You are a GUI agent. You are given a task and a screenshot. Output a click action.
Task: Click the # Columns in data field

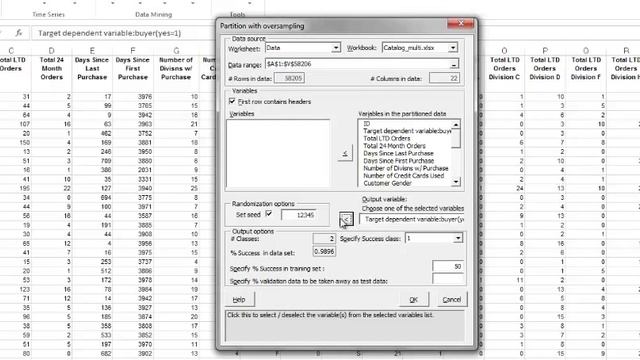[444, 78]
